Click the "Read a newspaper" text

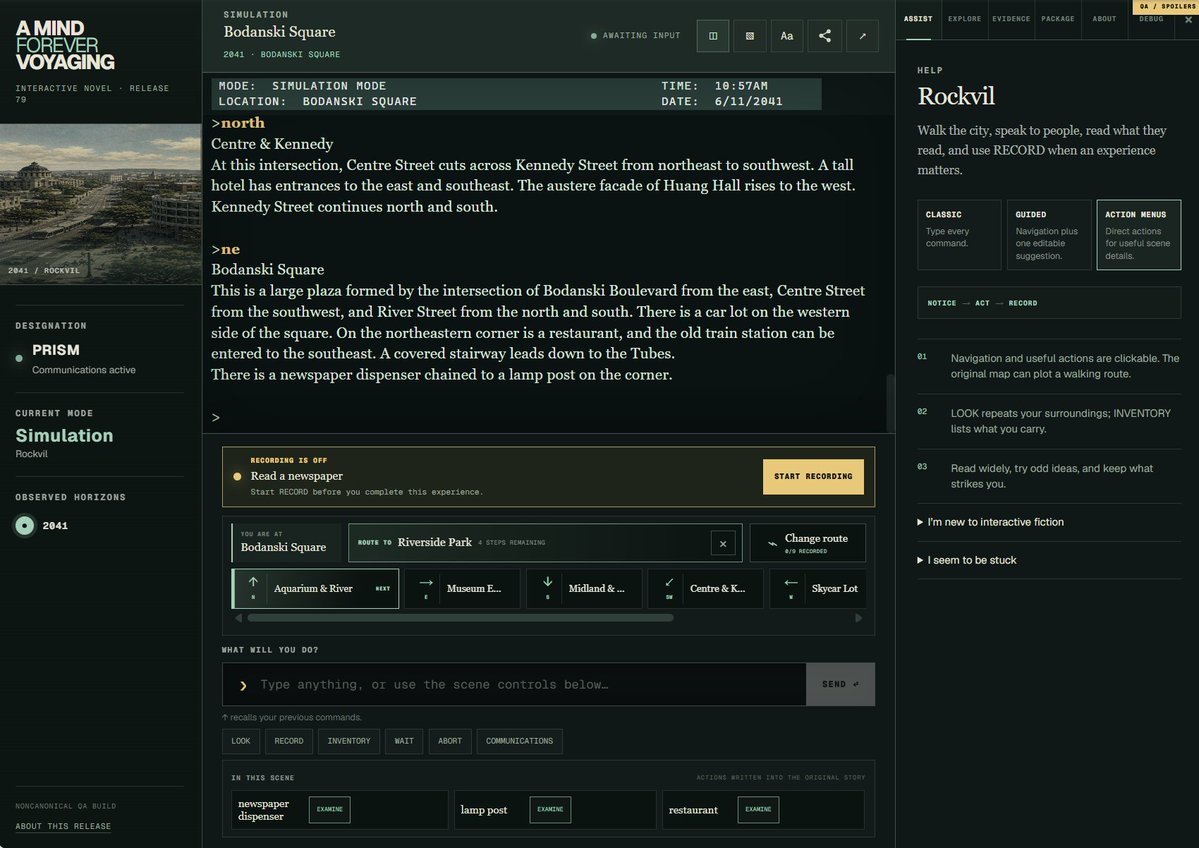297,476
